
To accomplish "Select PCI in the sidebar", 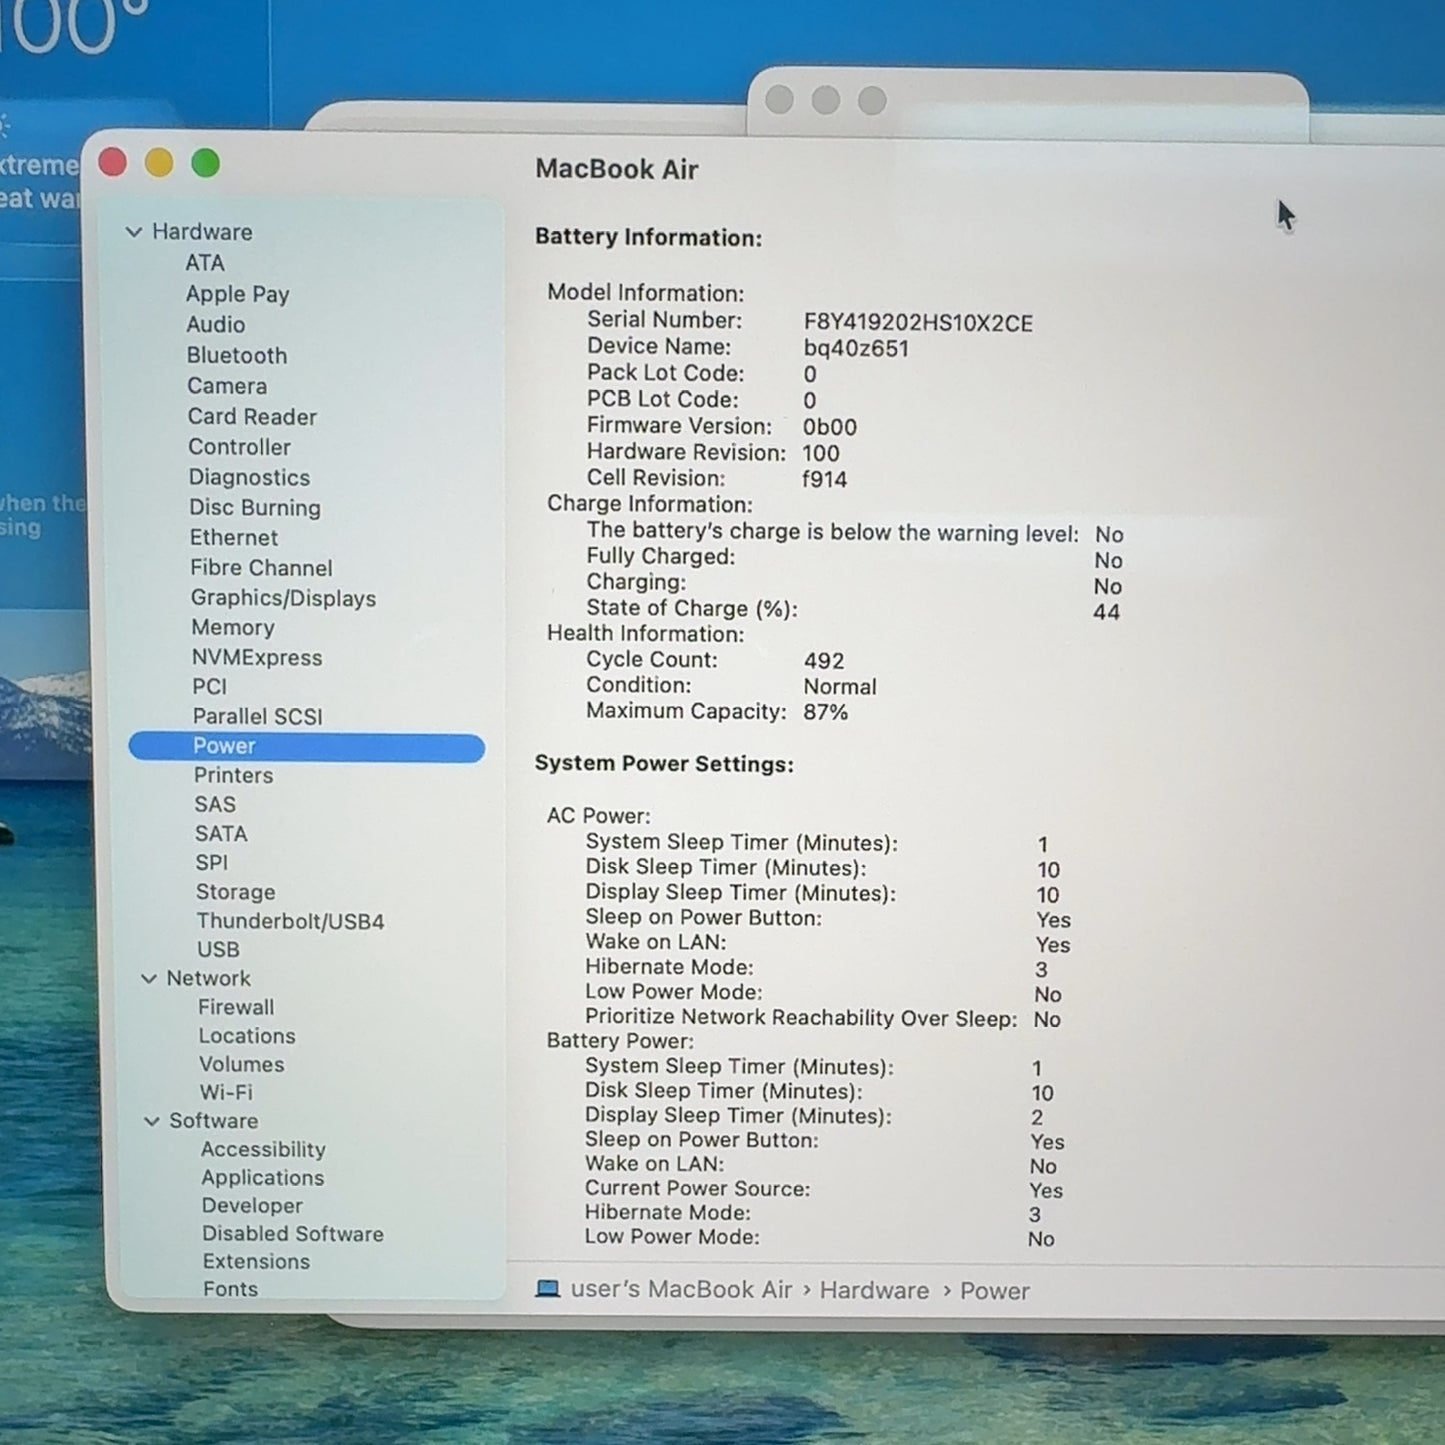I will (x=210, y=687).
